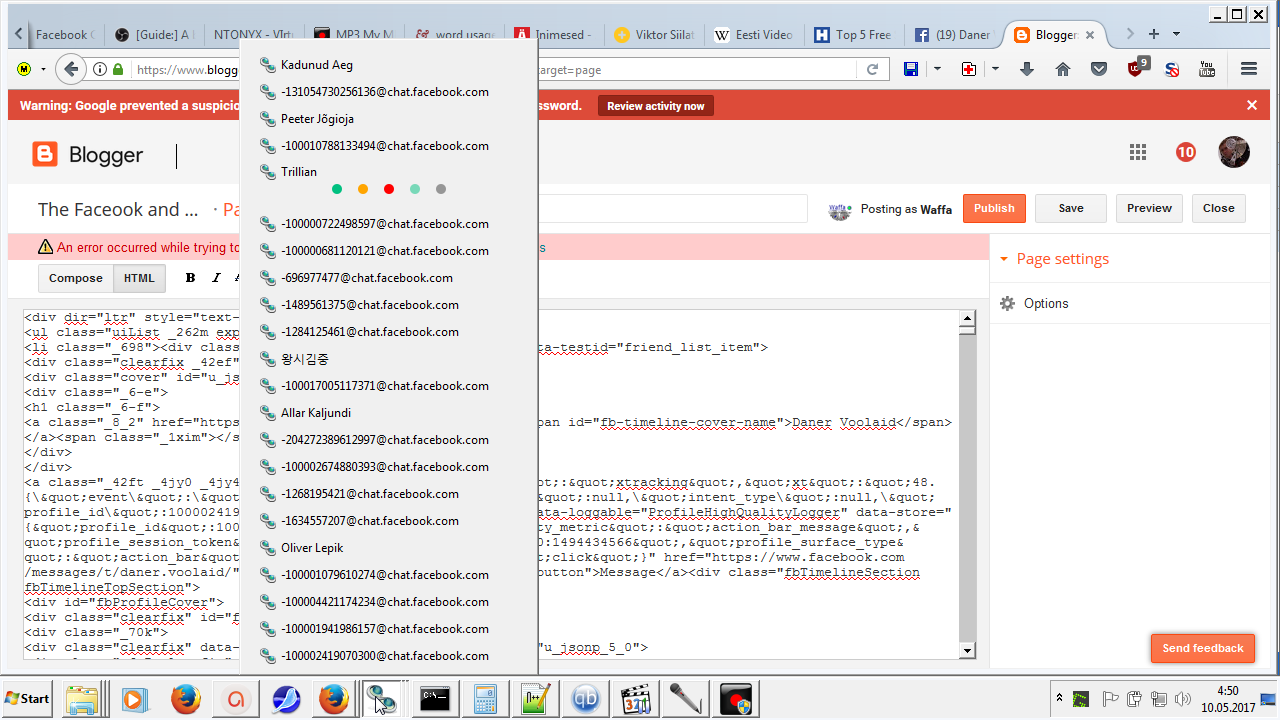The image size is (1280, 720).
Task: Select the red status dot under Trillian
Action: 389,189
